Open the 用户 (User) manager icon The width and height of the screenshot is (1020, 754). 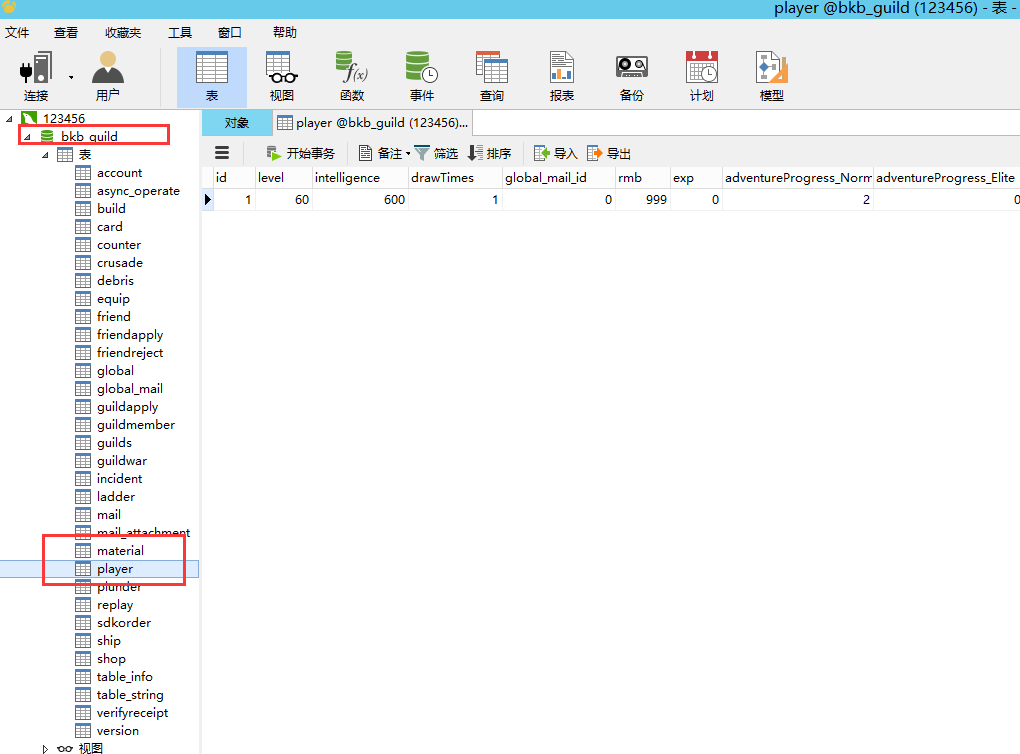pos(107,68)
